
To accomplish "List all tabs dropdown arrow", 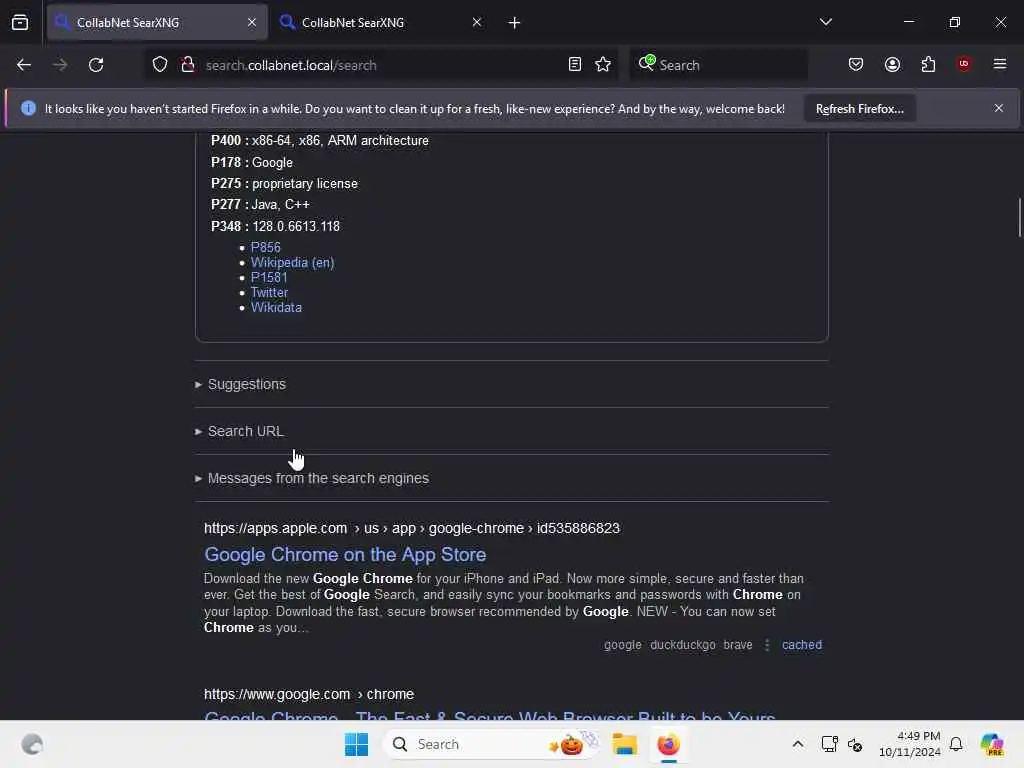I will pyautogui.click(x=825, y=22).
